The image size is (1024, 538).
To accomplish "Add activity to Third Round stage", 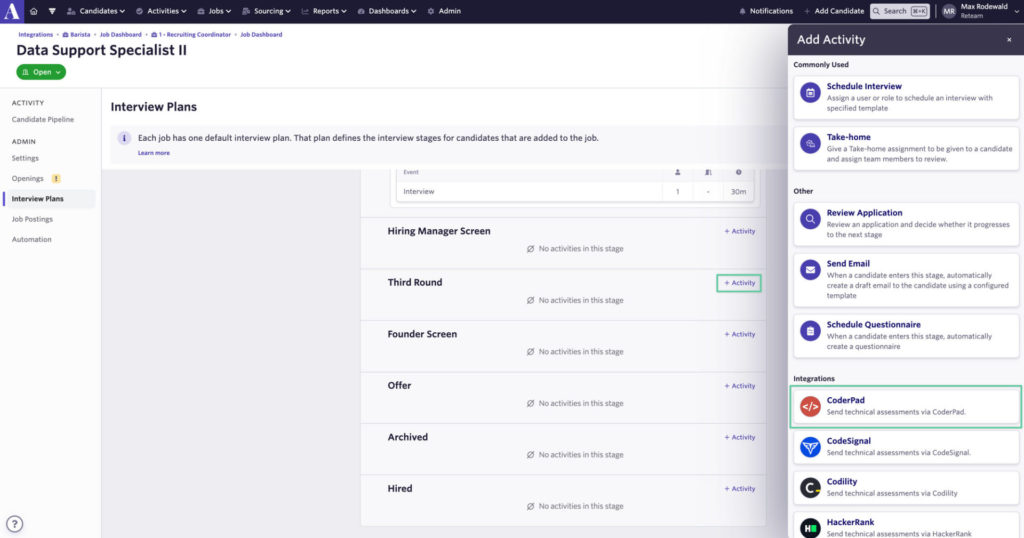I will pyautogui.click(x=739, y=283).
